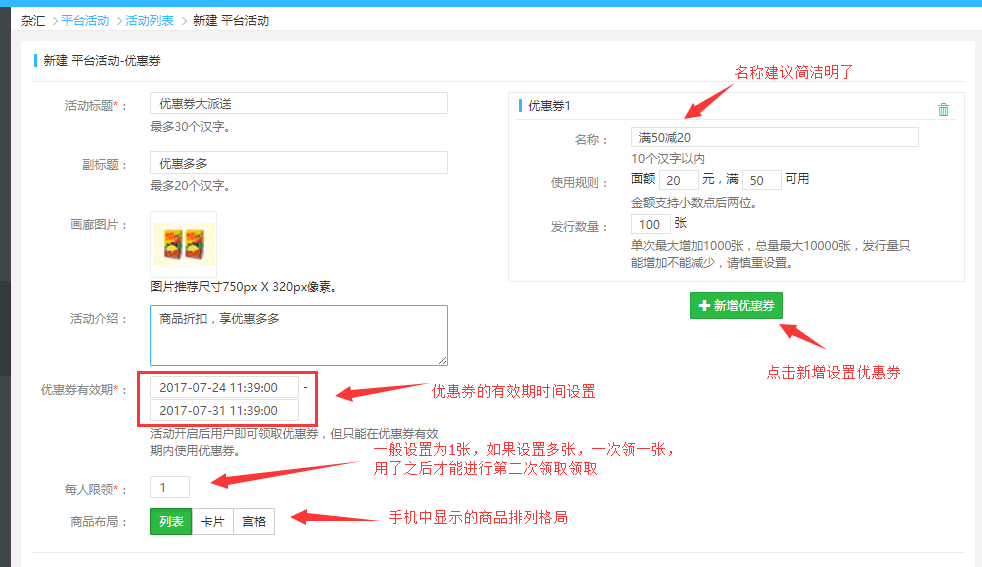Click the 副标题 input field
Image resolution: width=982 pixels, height=567 pixels.
coord(298,163)
